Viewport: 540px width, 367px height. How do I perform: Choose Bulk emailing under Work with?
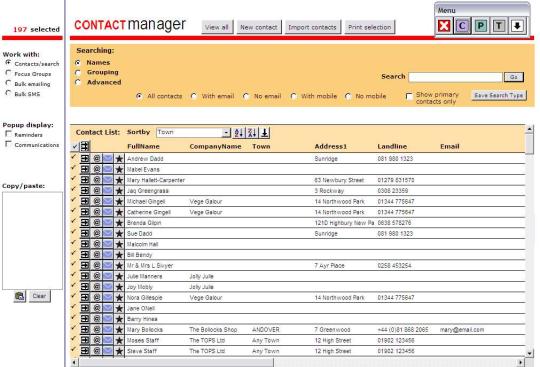[8, 83]
